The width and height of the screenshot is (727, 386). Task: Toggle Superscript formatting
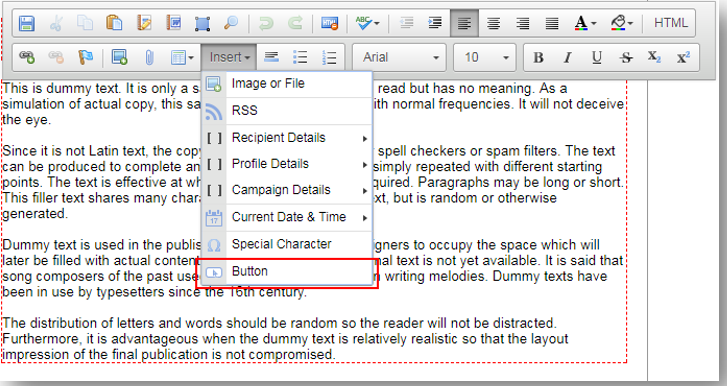683,57
